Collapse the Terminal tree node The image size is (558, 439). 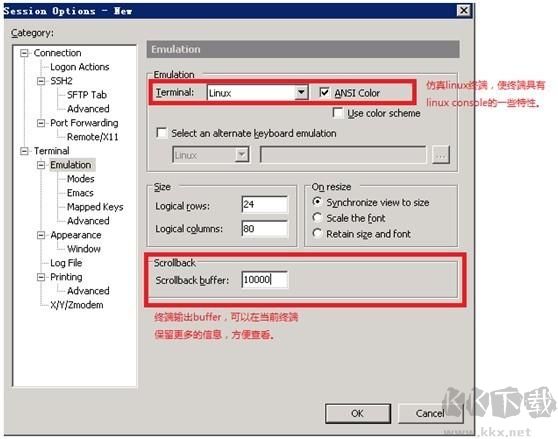[24, 151]
